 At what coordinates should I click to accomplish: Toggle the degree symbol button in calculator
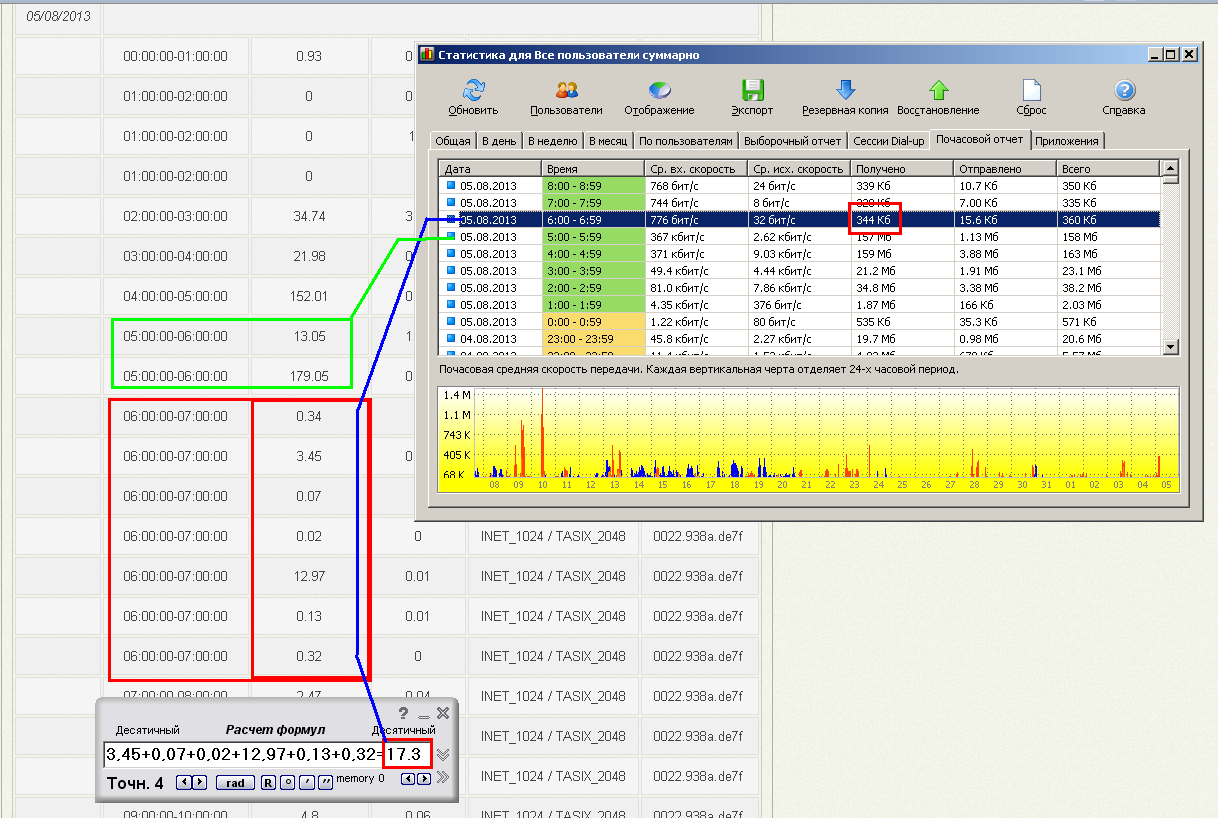pos(287,782)
